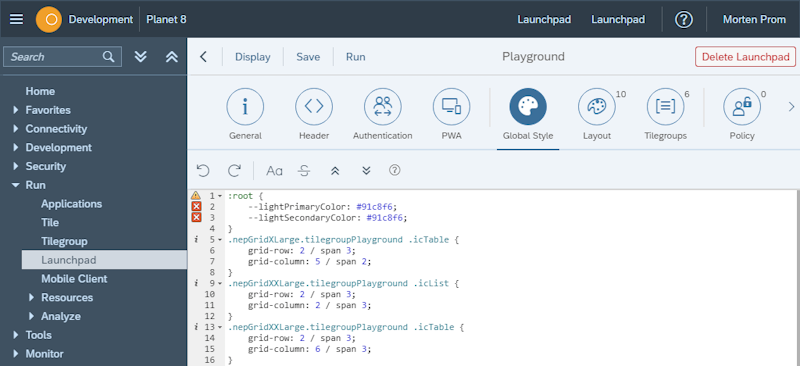Save the launchpad
Viewport: 800px width, 366px height.
coord(308,57)
